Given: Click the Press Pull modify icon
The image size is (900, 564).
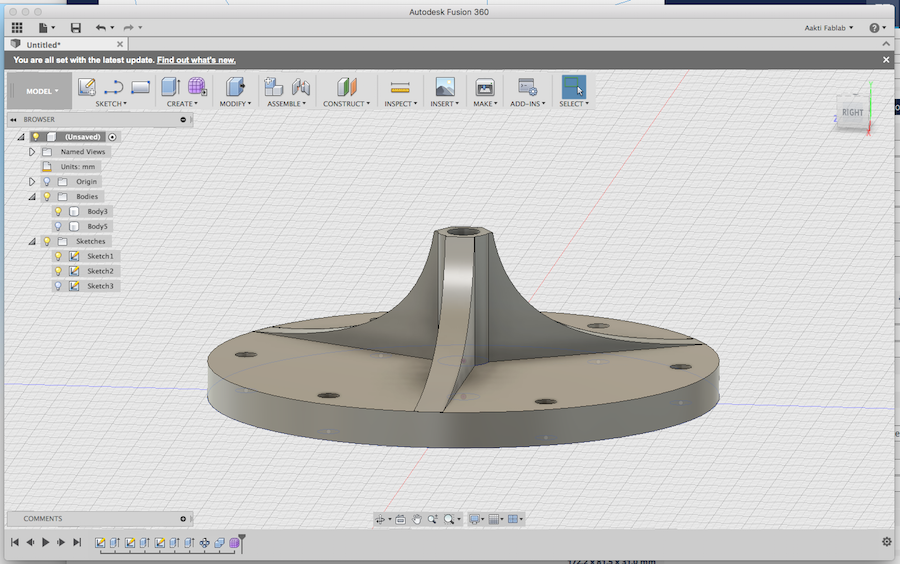Looking at the screenshot, I should [235, 87].
